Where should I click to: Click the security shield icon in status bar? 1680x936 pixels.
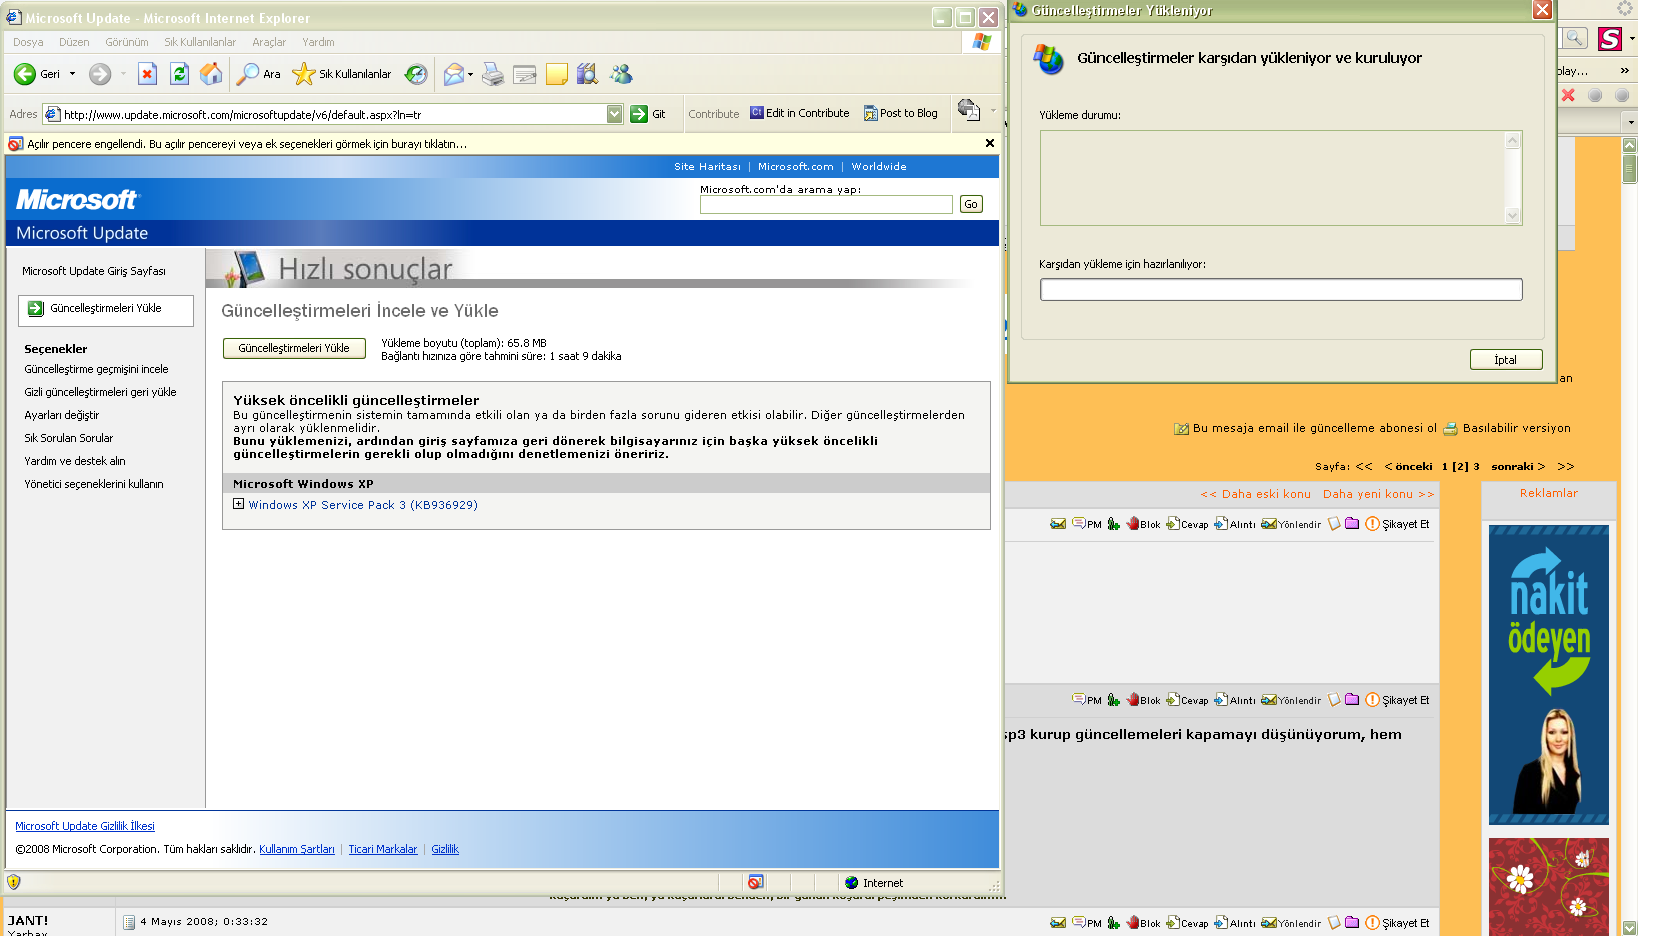click(x=14, y=882)
